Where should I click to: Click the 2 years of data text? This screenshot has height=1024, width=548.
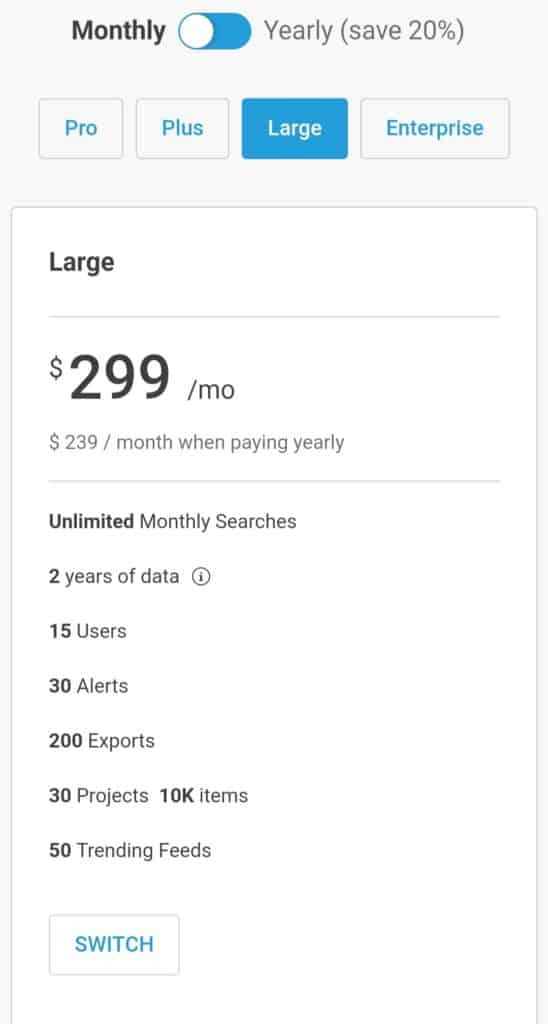click(x=114, y=577)
